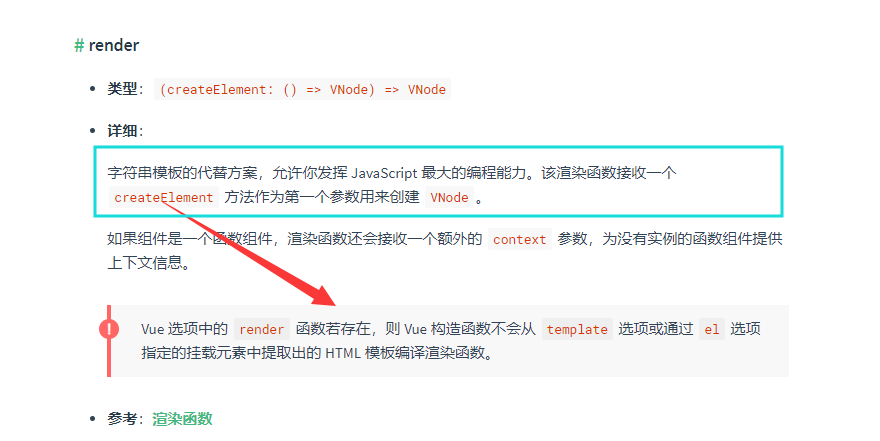Image resolution: width=880 pixels, height=441 pixels.
Task: Click the bullet before 类型
Action: coord(93,89)
